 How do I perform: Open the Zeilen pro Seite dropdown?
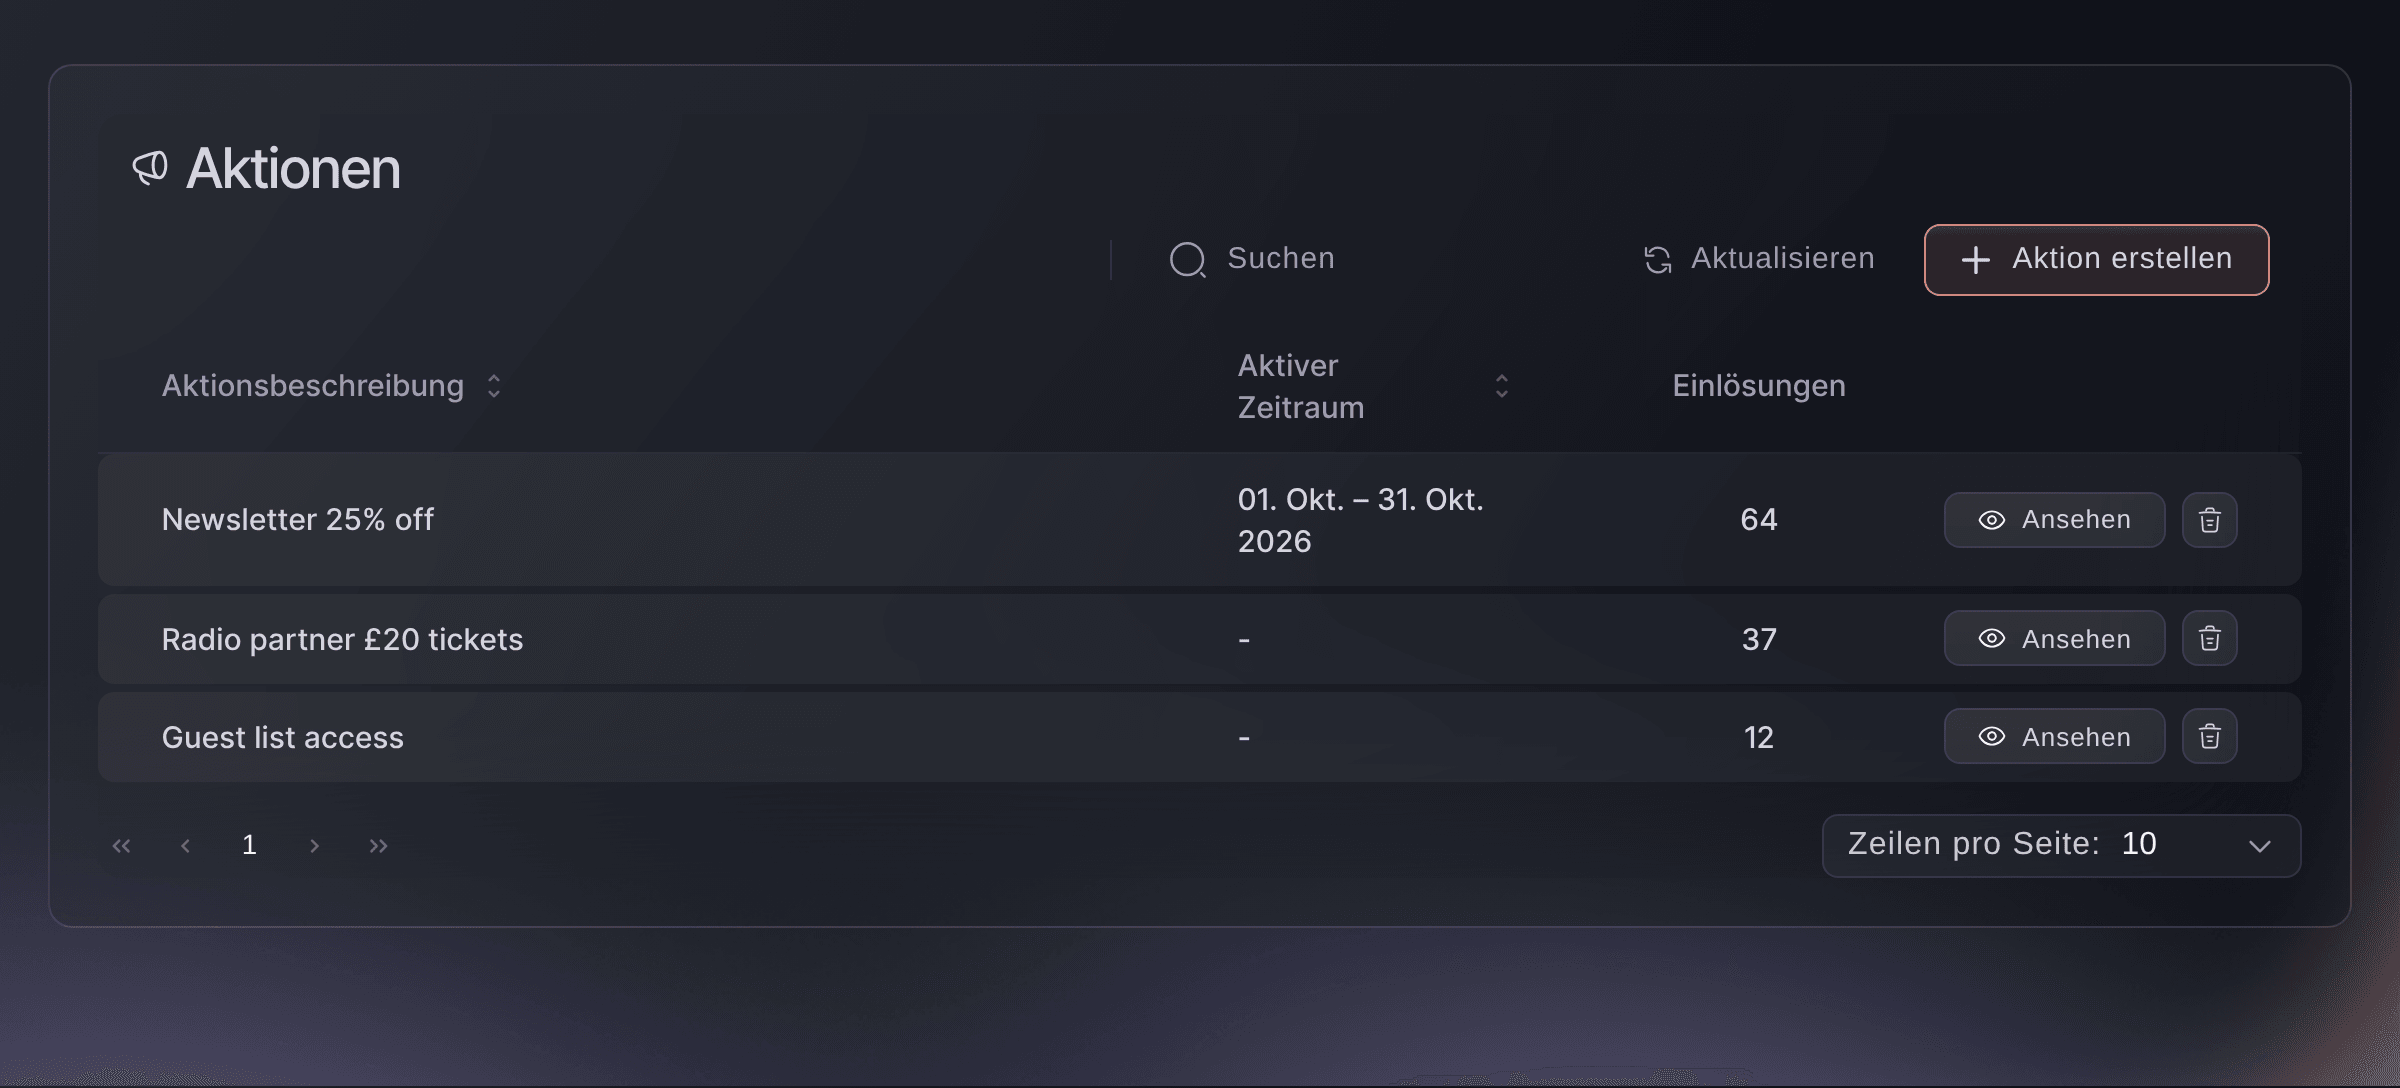[x=2061, y=846]
